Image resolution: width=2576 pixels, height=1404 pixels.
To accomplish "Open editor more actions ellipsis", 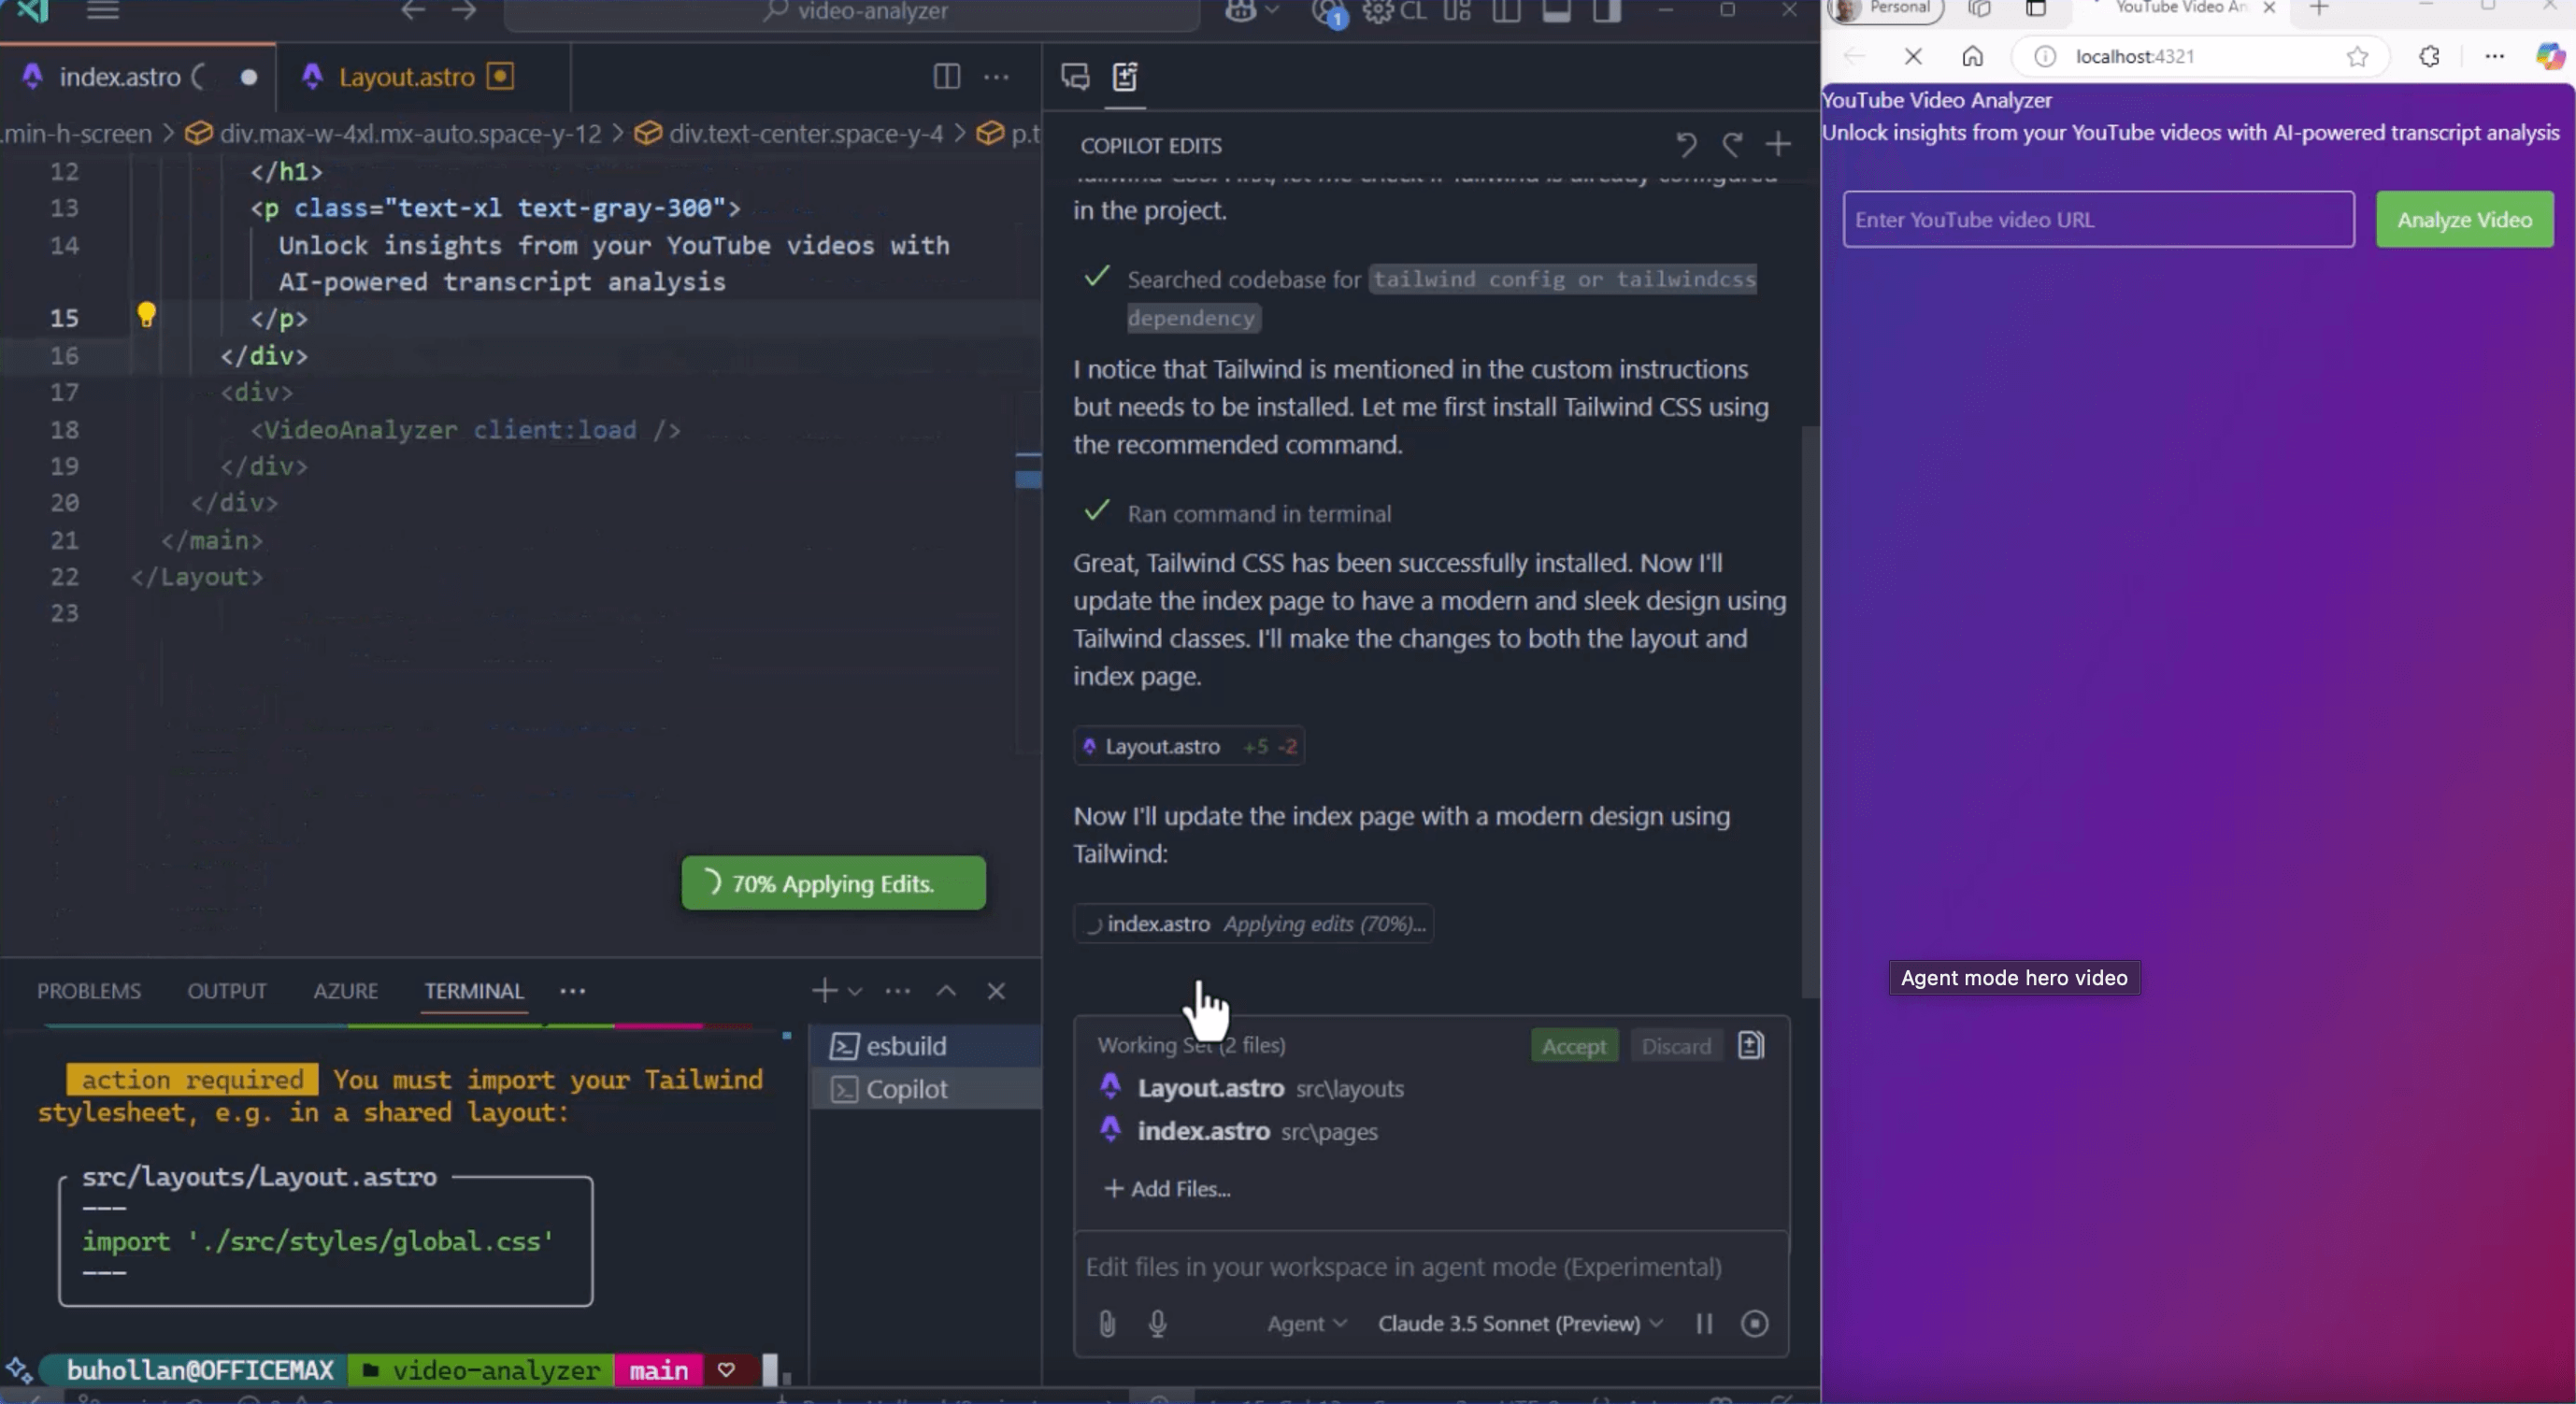I will pos(996,77).
